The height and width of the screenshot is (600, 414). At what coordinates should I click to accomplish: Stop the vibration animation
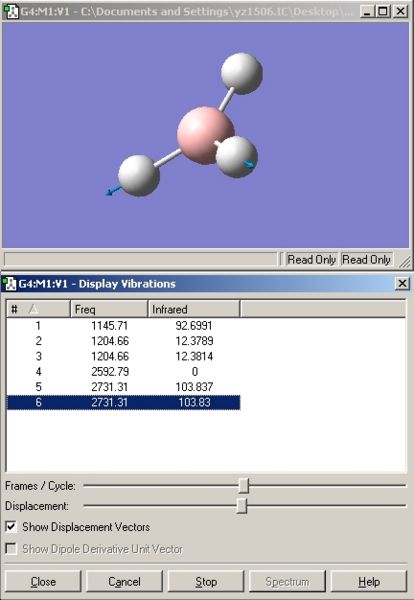pyautogui.click(x=206, y=582)
